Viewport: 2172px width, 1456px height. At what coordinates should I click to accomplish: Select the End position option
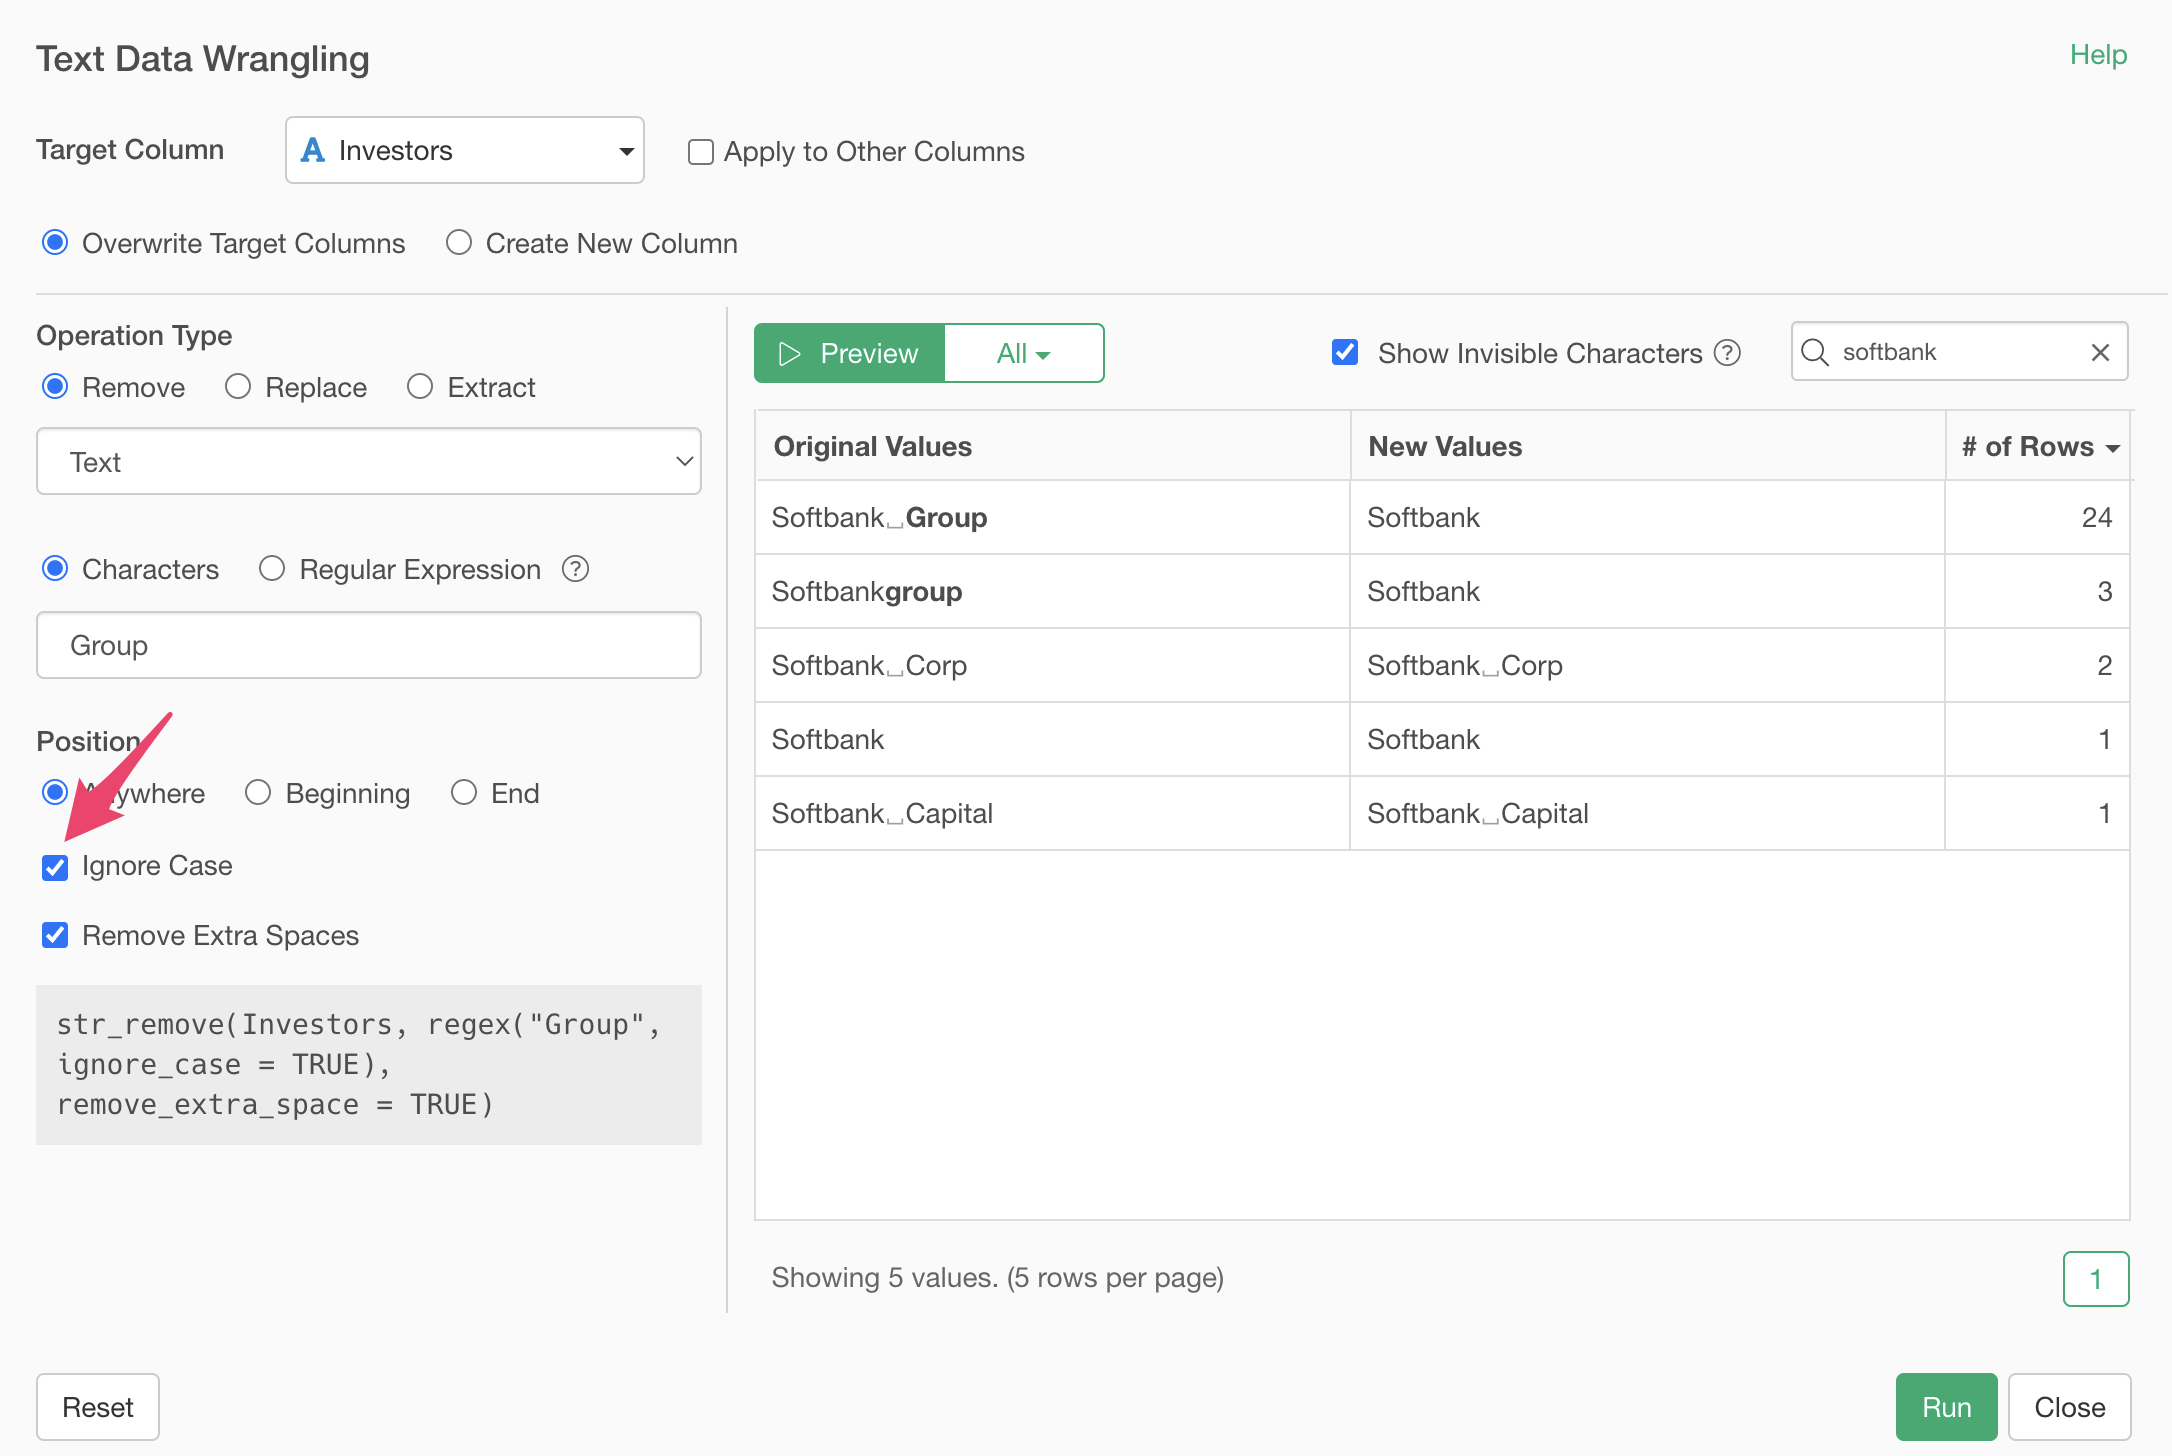(x=464, y=793)
